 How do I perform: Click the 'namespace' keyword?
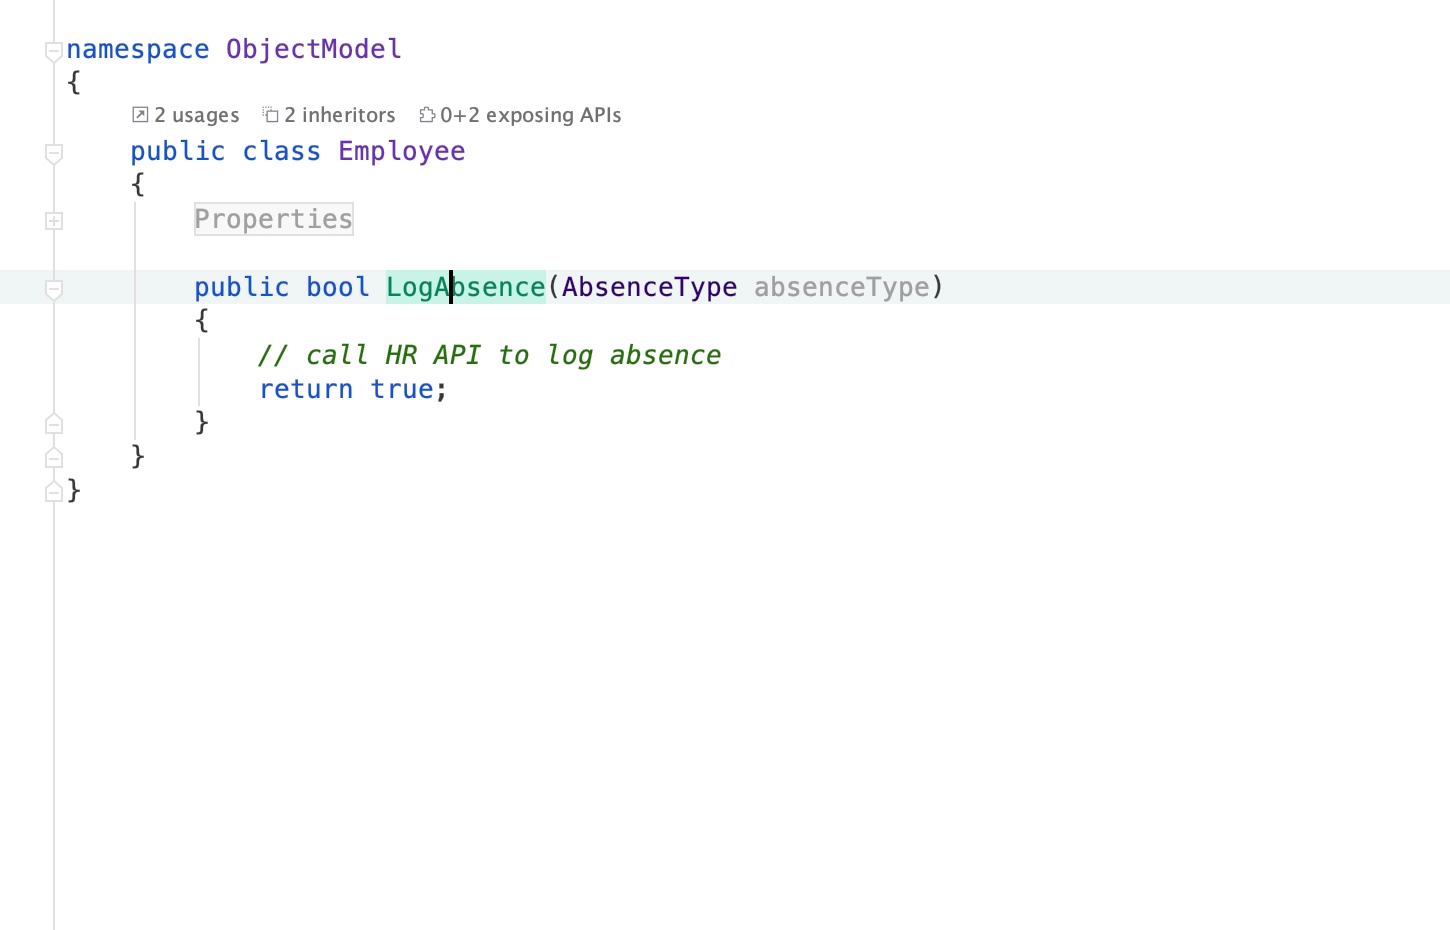[138, 49]
